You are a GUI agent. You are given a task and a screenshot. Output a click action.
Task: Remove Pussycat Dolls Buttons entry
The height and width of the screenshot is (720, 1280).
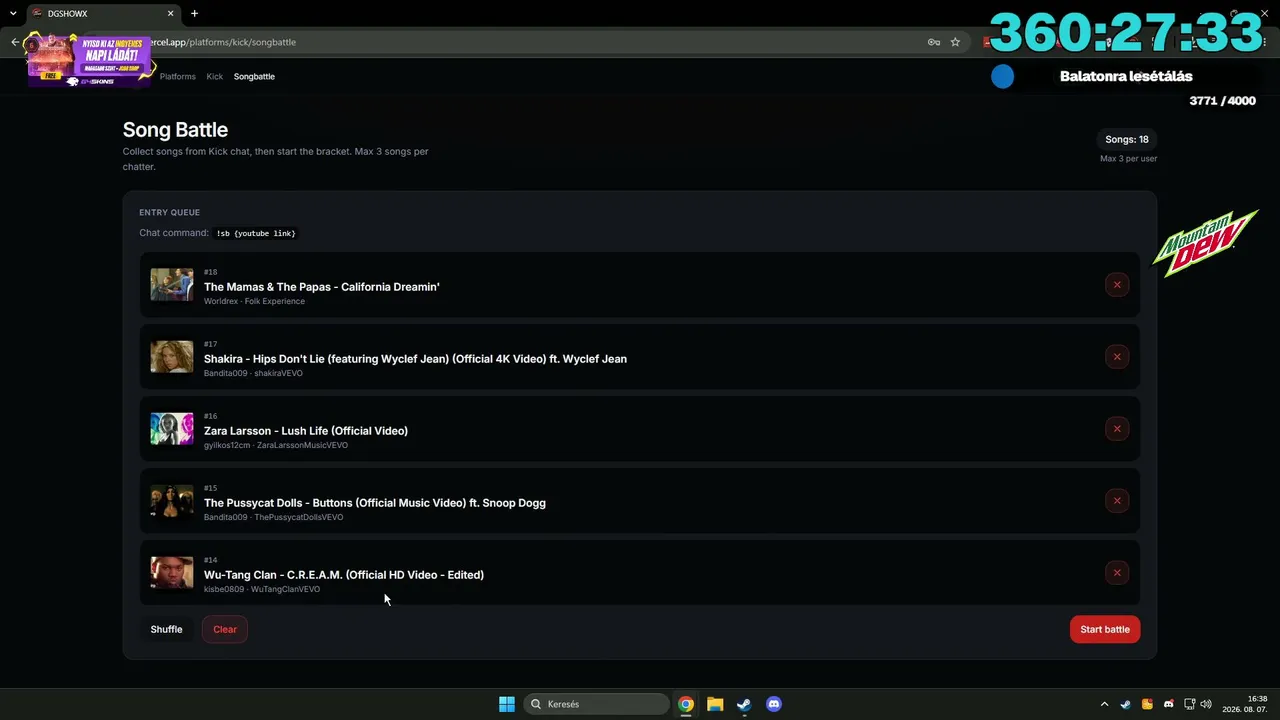point(1117,501)
